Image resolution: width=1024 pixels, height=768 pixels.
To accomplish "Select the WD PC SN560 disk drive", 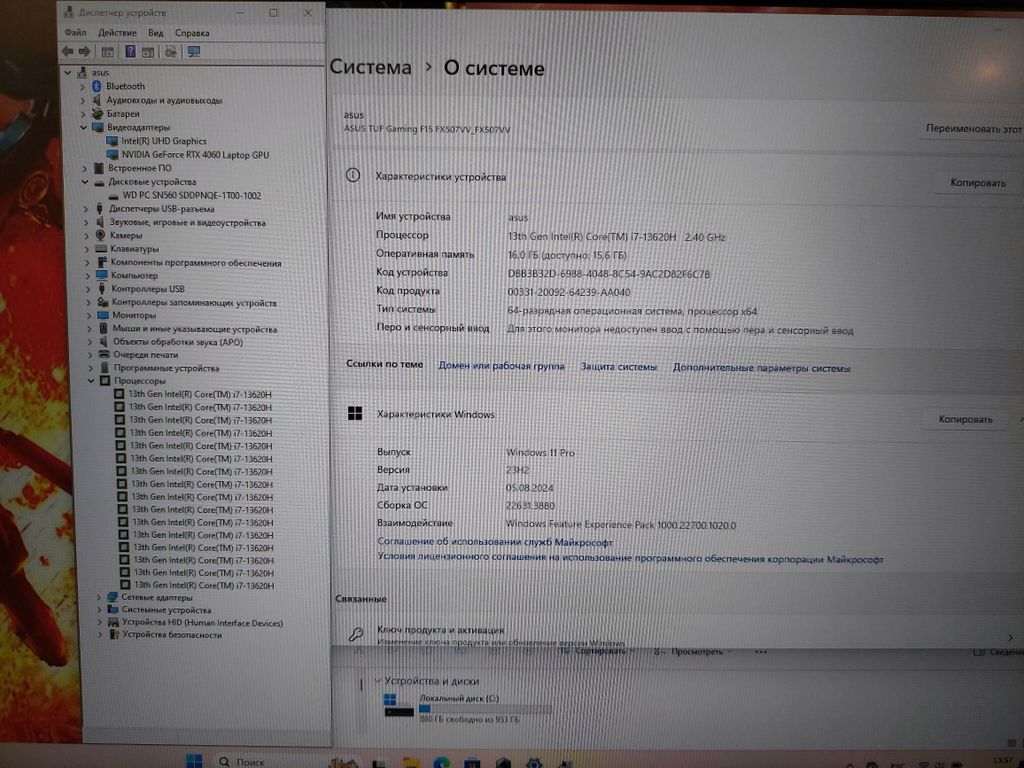I will [x=191, y=195].
